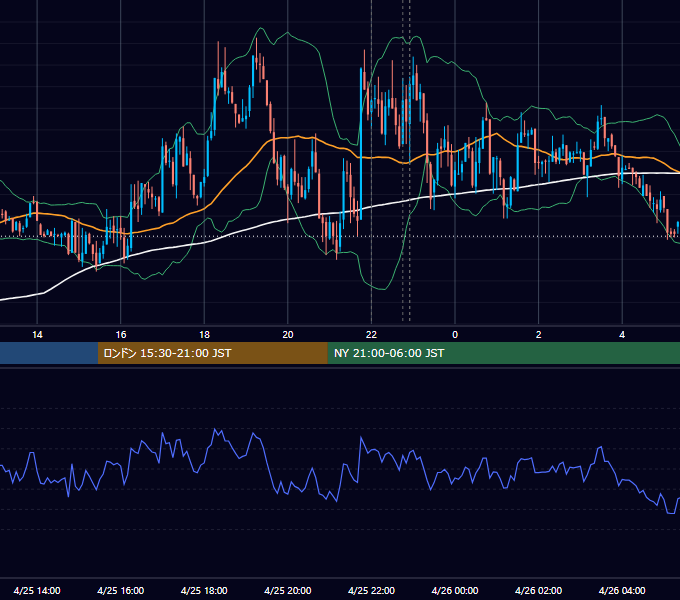The image size is (680, 600).
Task: Click the hour label 4 on time axis
Action: pyautogui.click(x=622, y=335)
